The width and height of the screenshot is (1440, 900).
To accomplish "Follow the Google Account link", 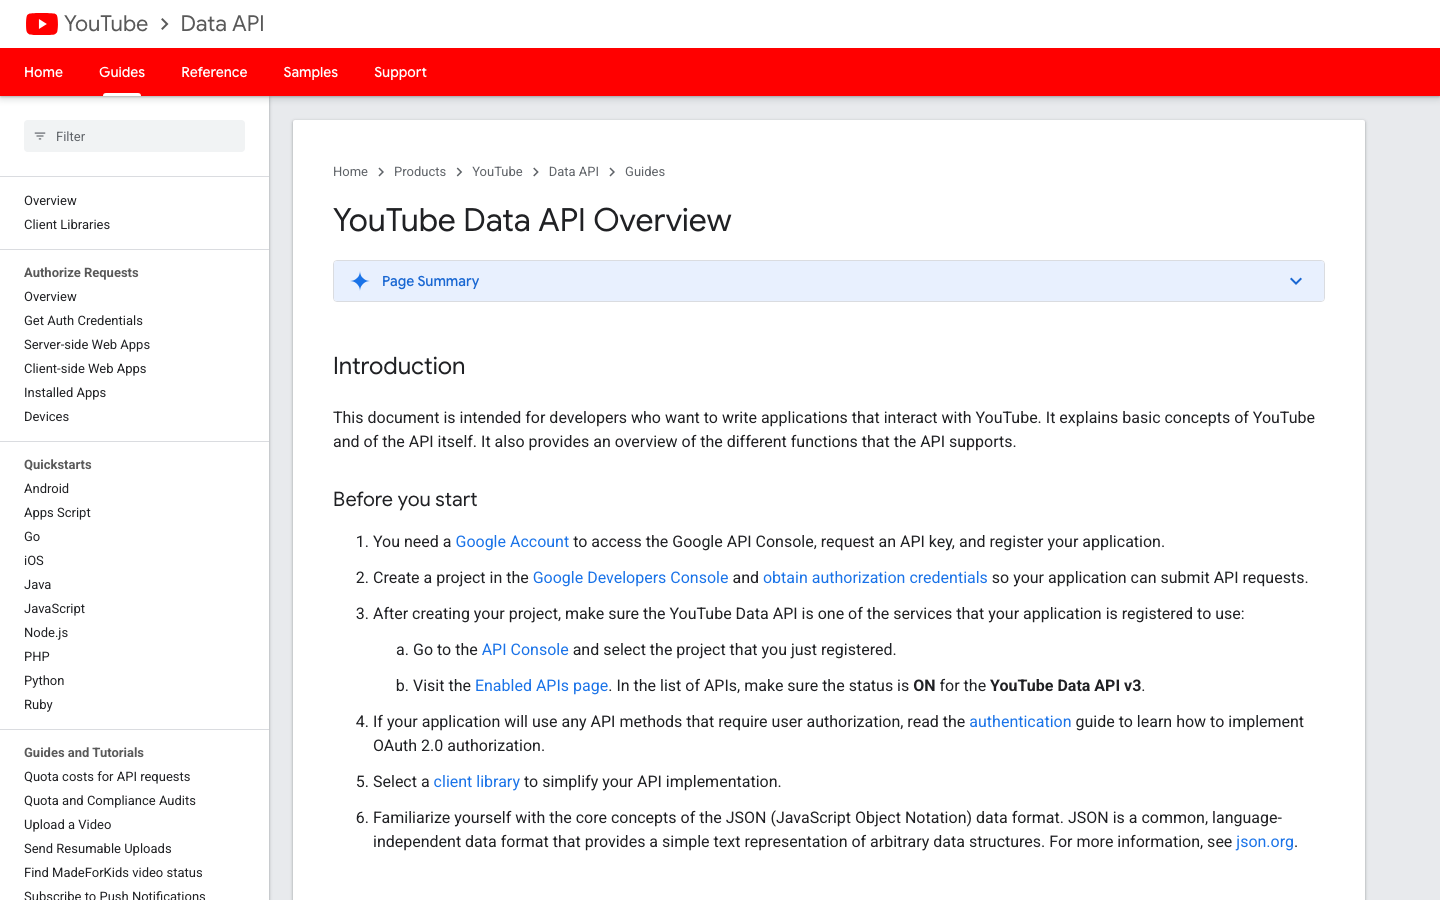I will point(512,542).
